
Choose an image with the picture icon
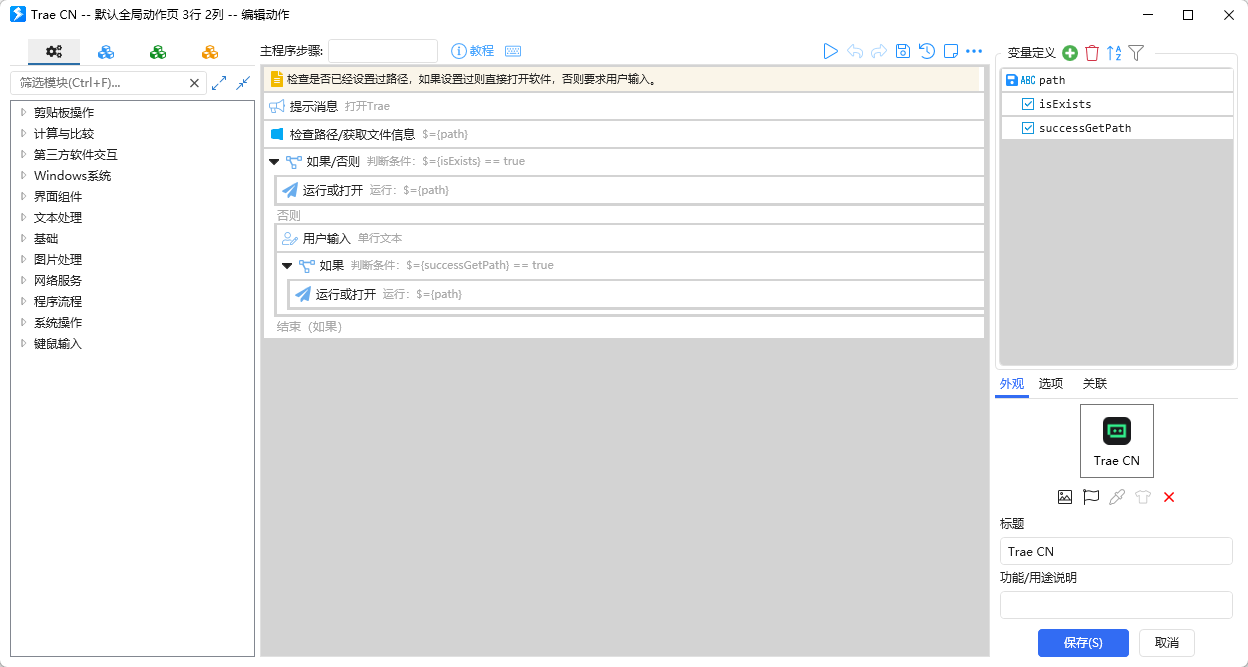1065,496
